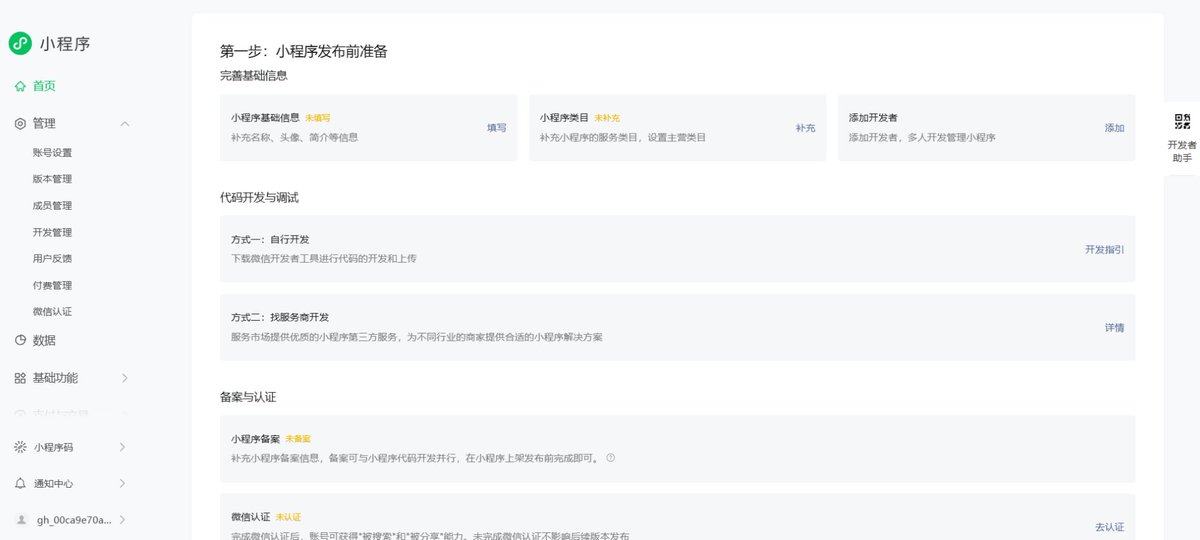The height and width of the screenshot is (540, 1200).
Task: Click the 未补充 status label
Action: pos(607,118)
